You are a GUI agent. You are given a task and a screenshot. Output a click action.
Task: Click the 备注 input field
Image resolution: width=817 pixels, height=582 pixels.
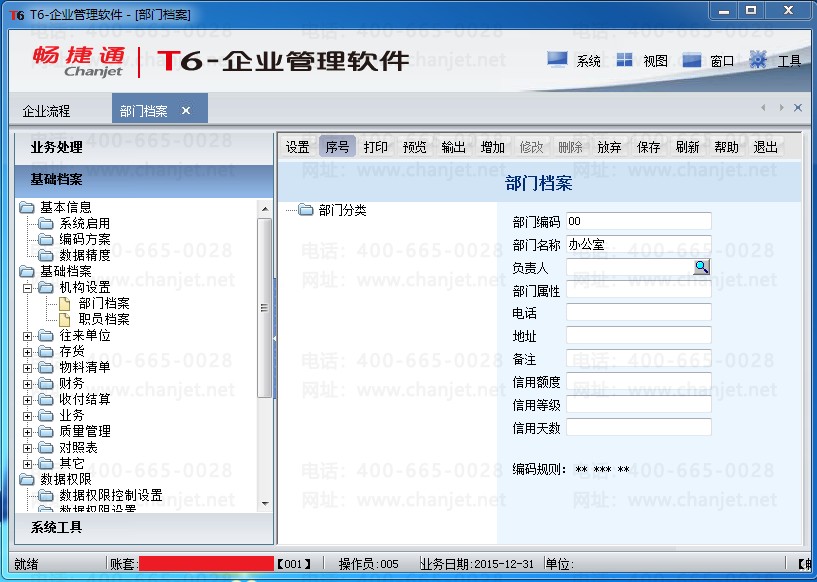(x=638, y=358)
